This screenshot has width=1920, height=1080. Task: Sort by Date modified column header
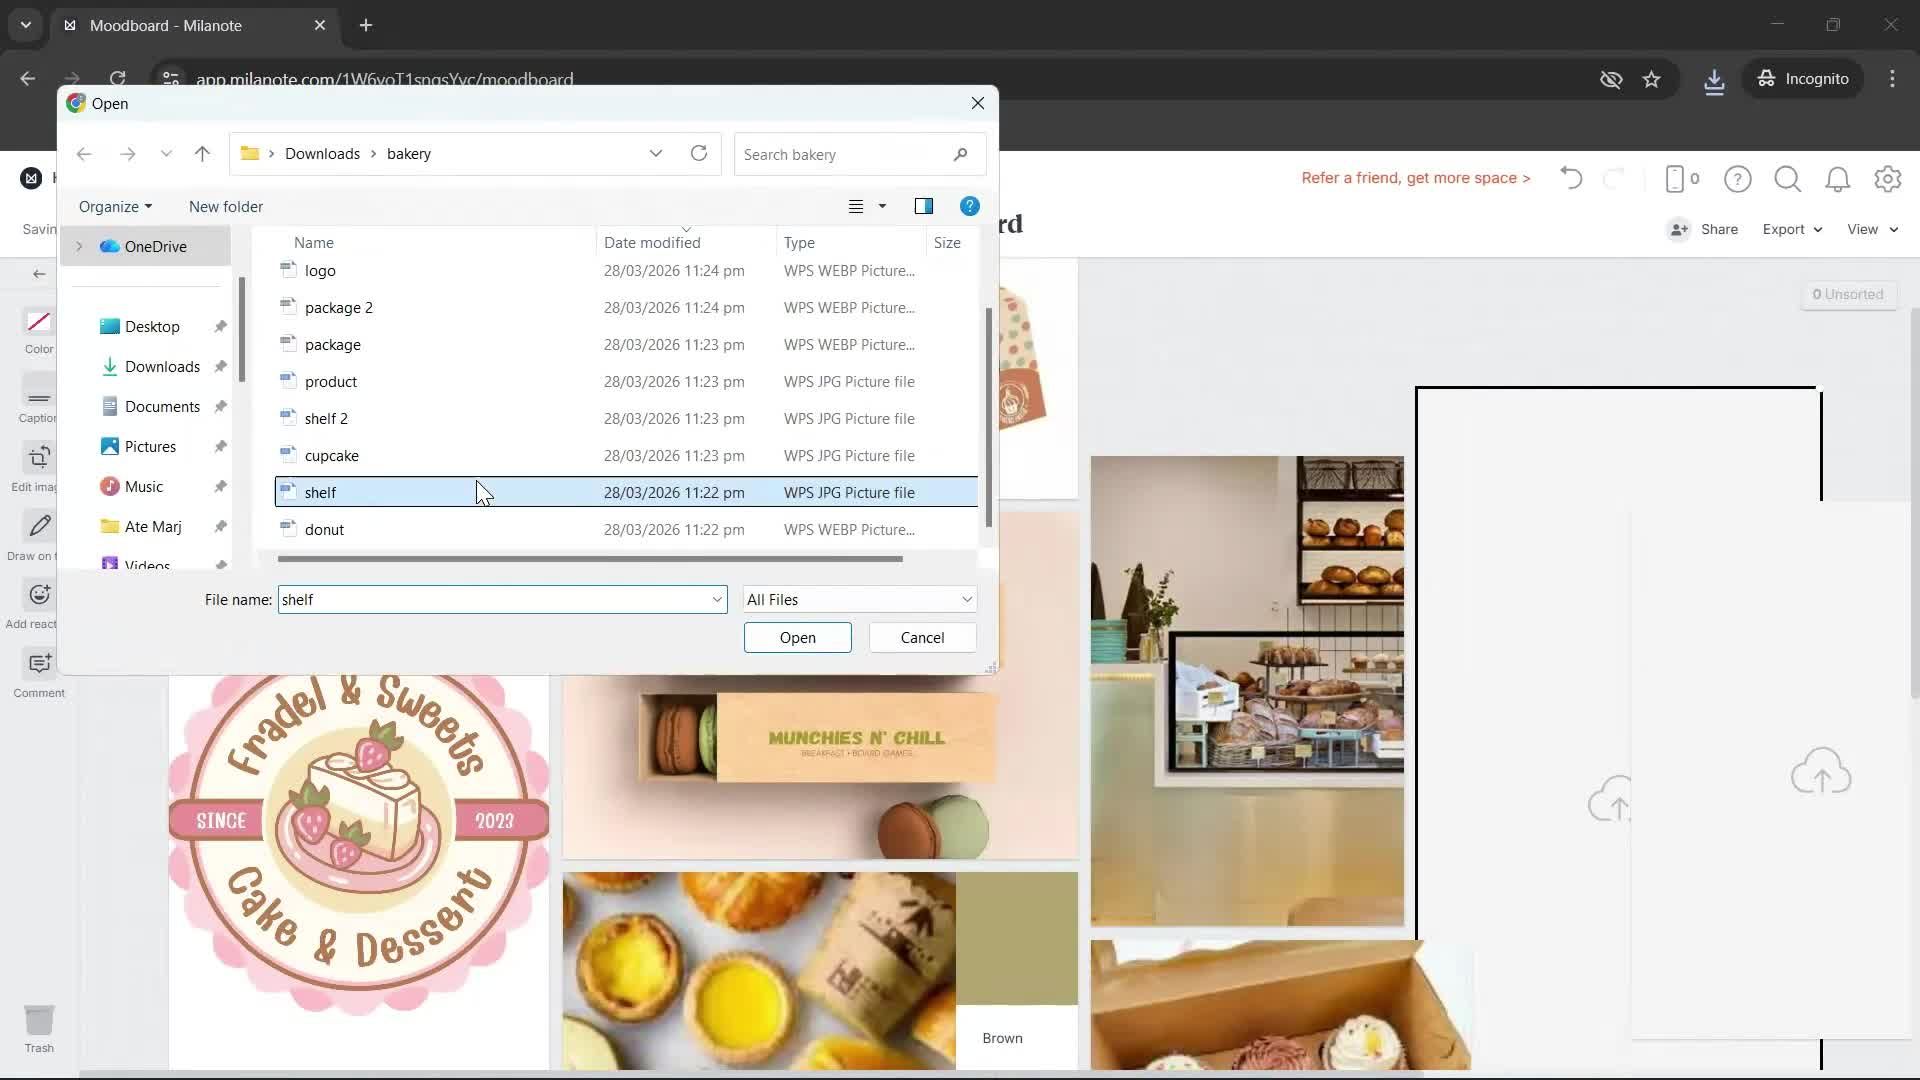[652, 243]
